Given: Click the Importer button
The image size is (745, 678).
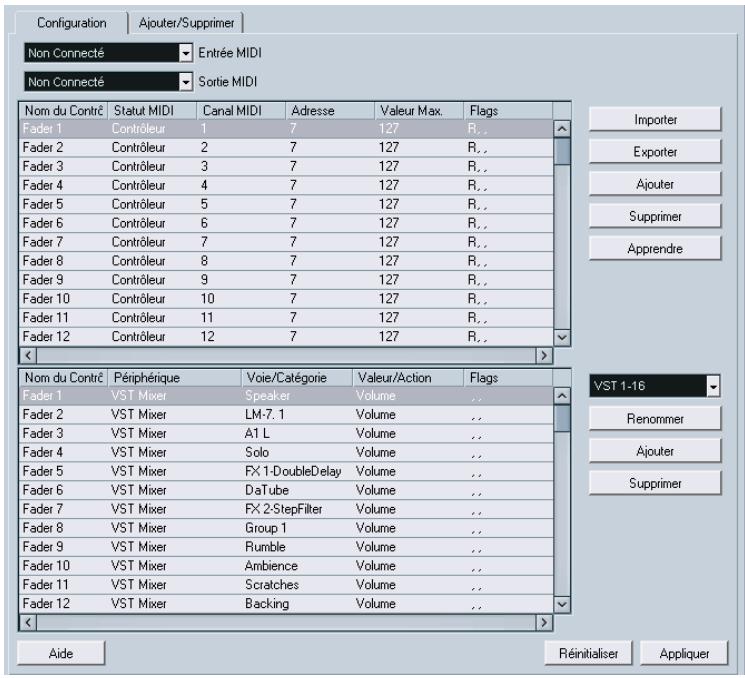Looking at the screenshot, I should coord(655,119).
